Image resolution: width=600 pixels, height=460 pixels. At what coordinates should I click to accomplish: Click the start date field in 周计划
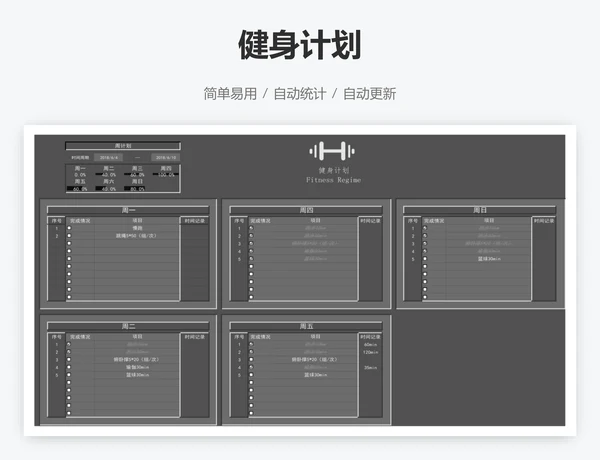point(108,157)
